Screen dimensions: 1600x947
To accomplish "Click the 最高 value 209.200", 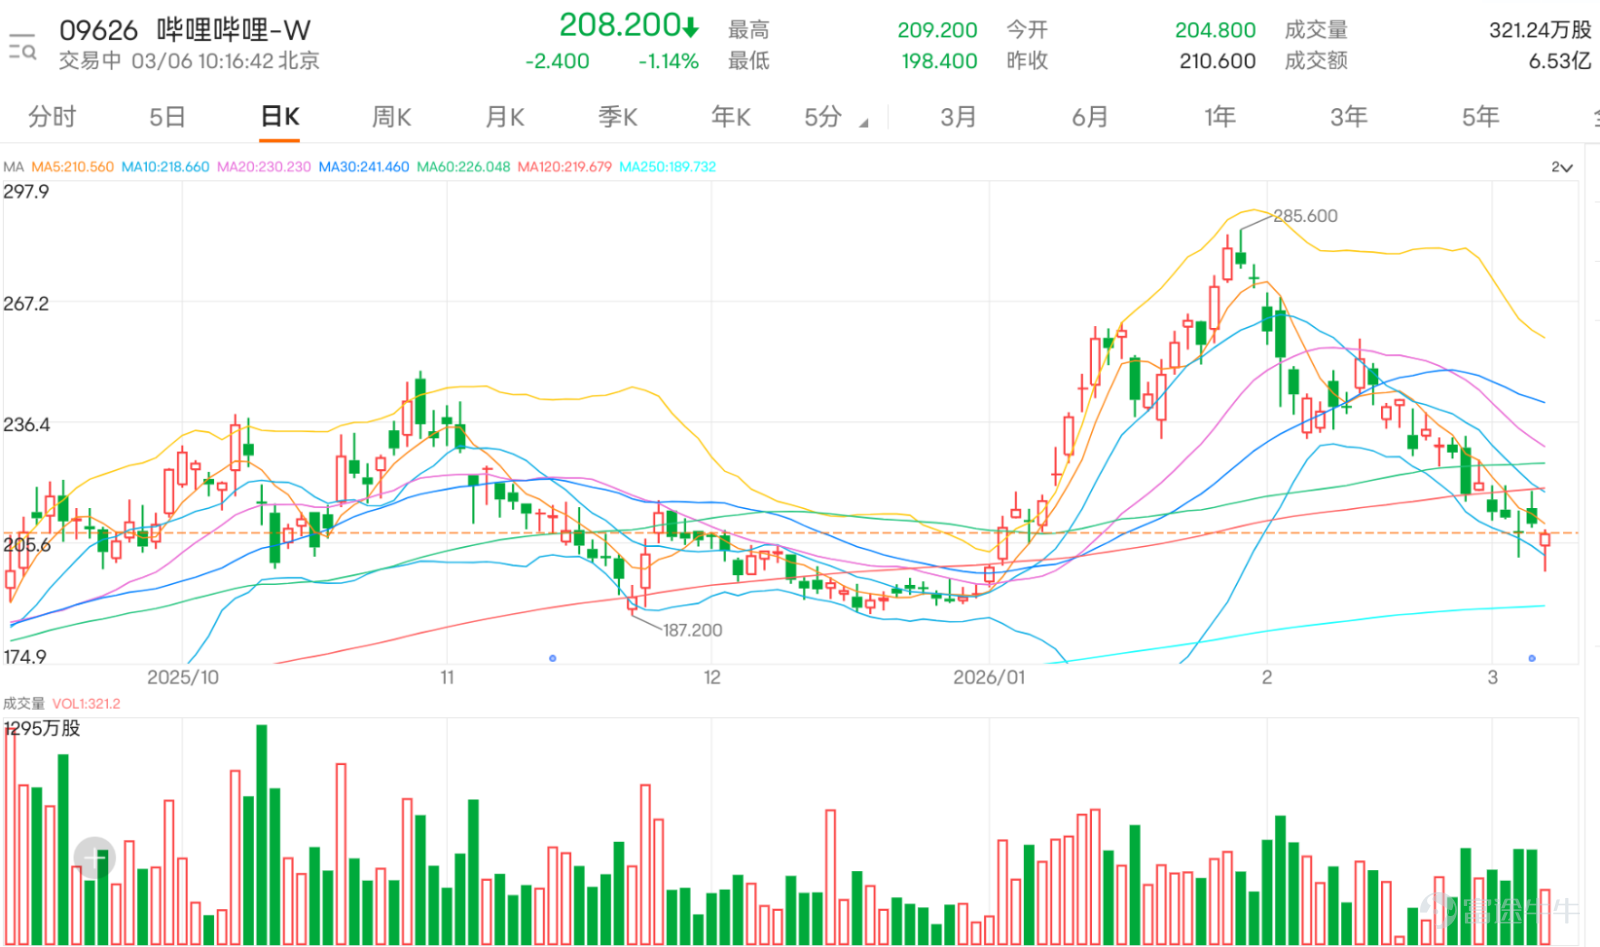I will pos(937,30).
